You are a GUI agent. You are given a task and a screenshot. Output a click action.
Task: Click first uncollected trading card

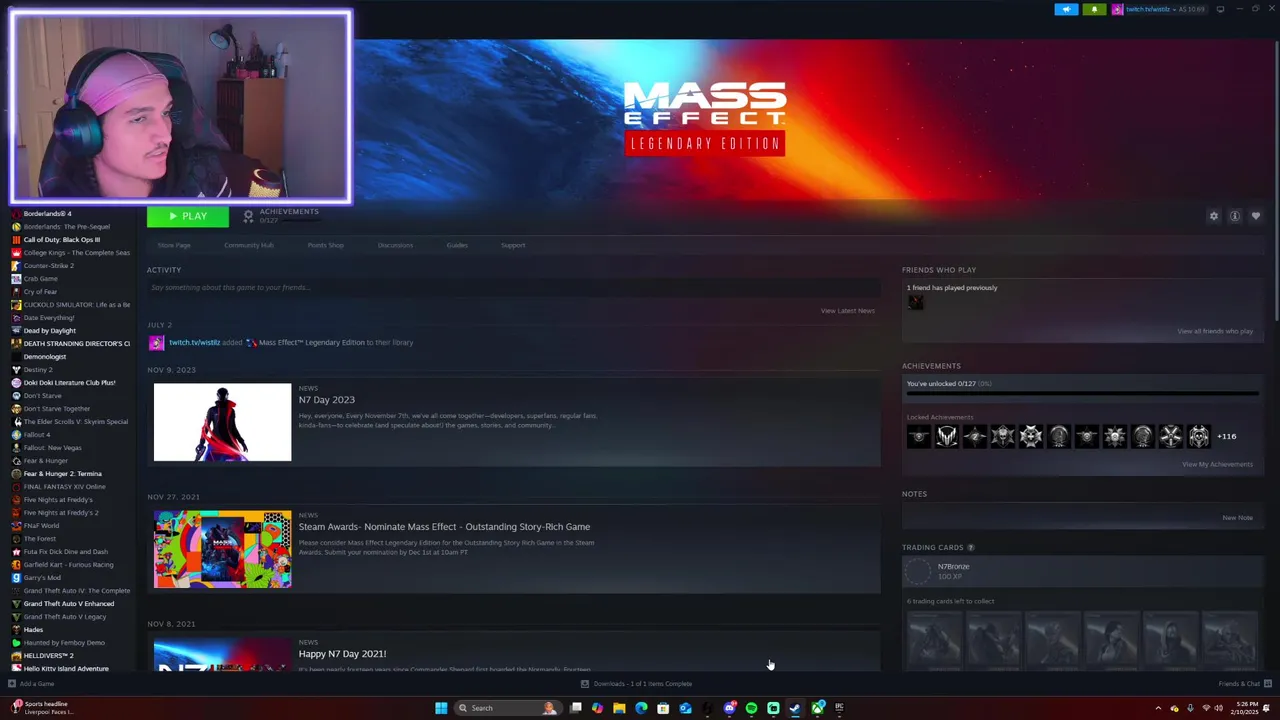(934, 639)
